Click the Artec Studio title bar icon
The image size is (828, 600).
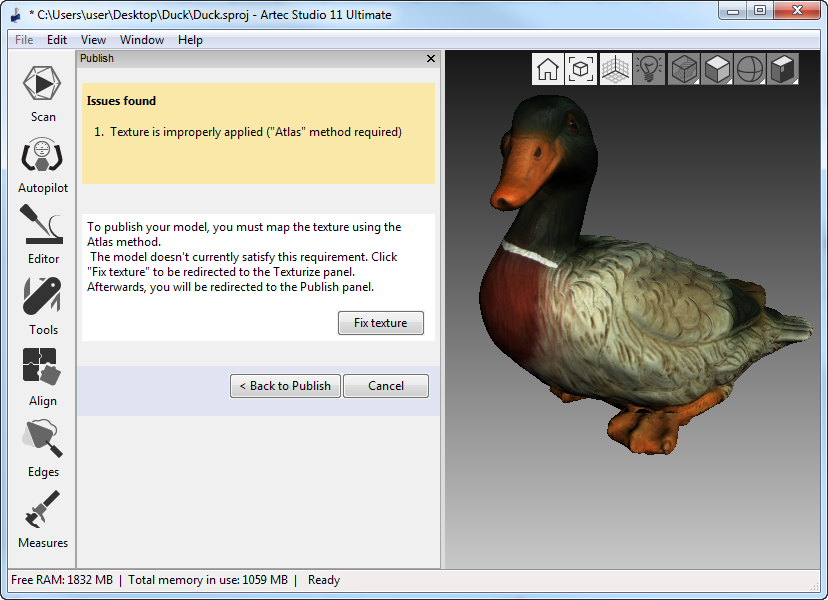point(16,15)
